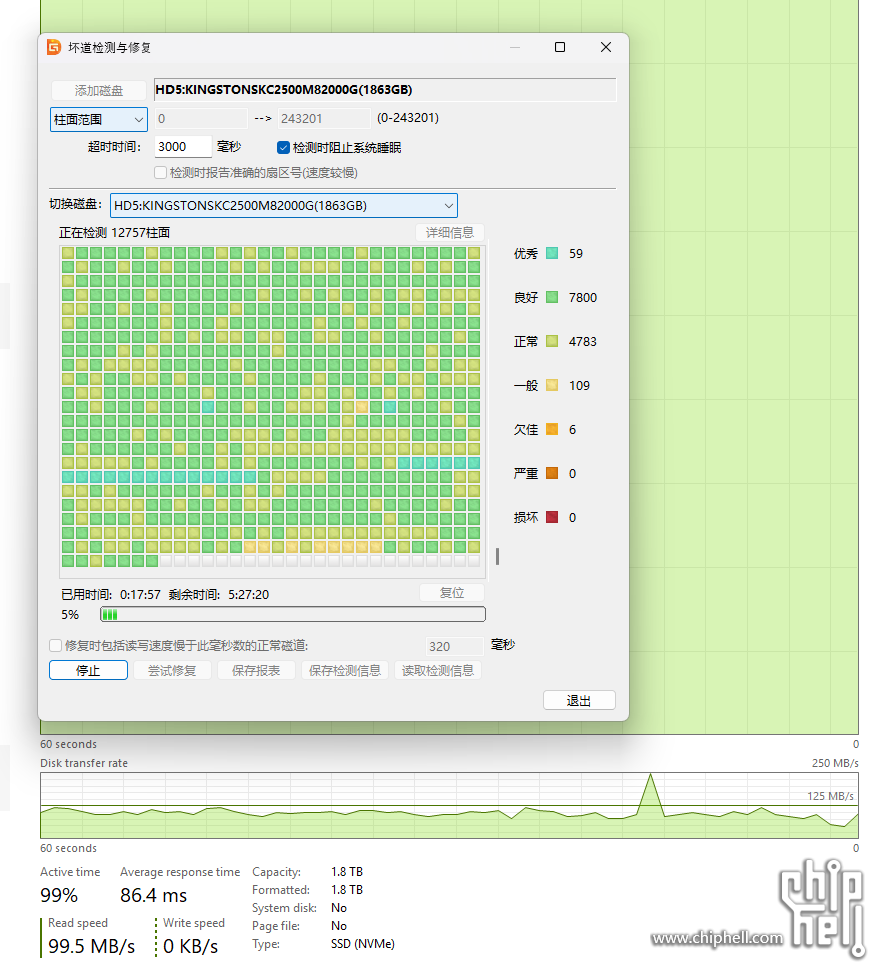879x973 pixels.
Task: Click the 99% active time value
Action: click(59, 895)
